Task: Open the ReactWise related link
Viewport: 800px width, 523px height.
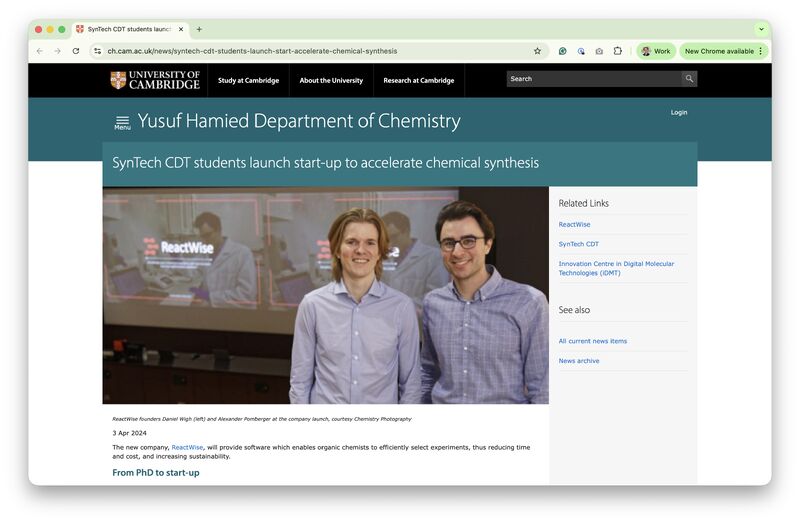Action: [574, 225]
